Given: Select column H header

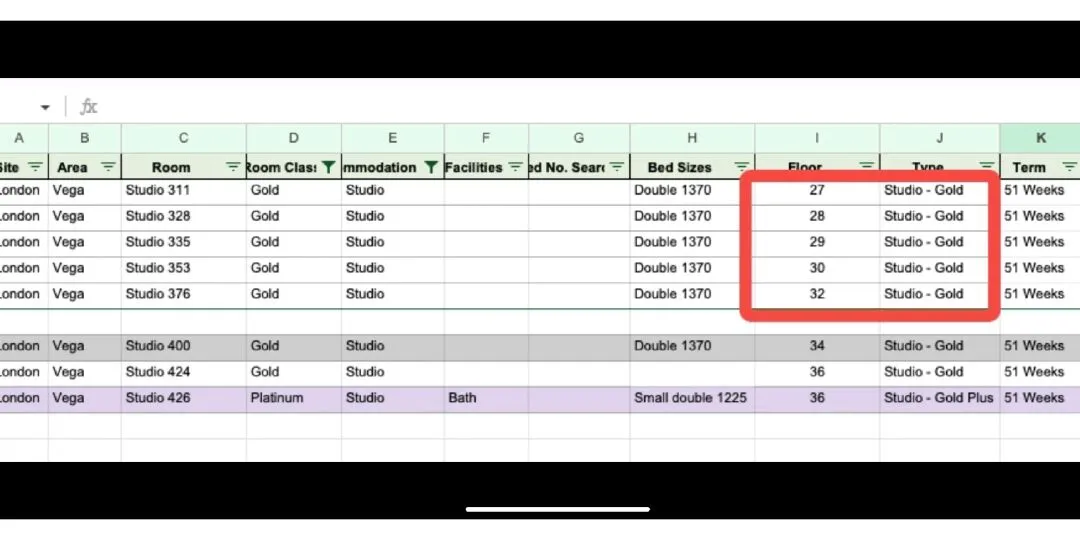Looking at the screenshot, I should click(x=692, y=138).
